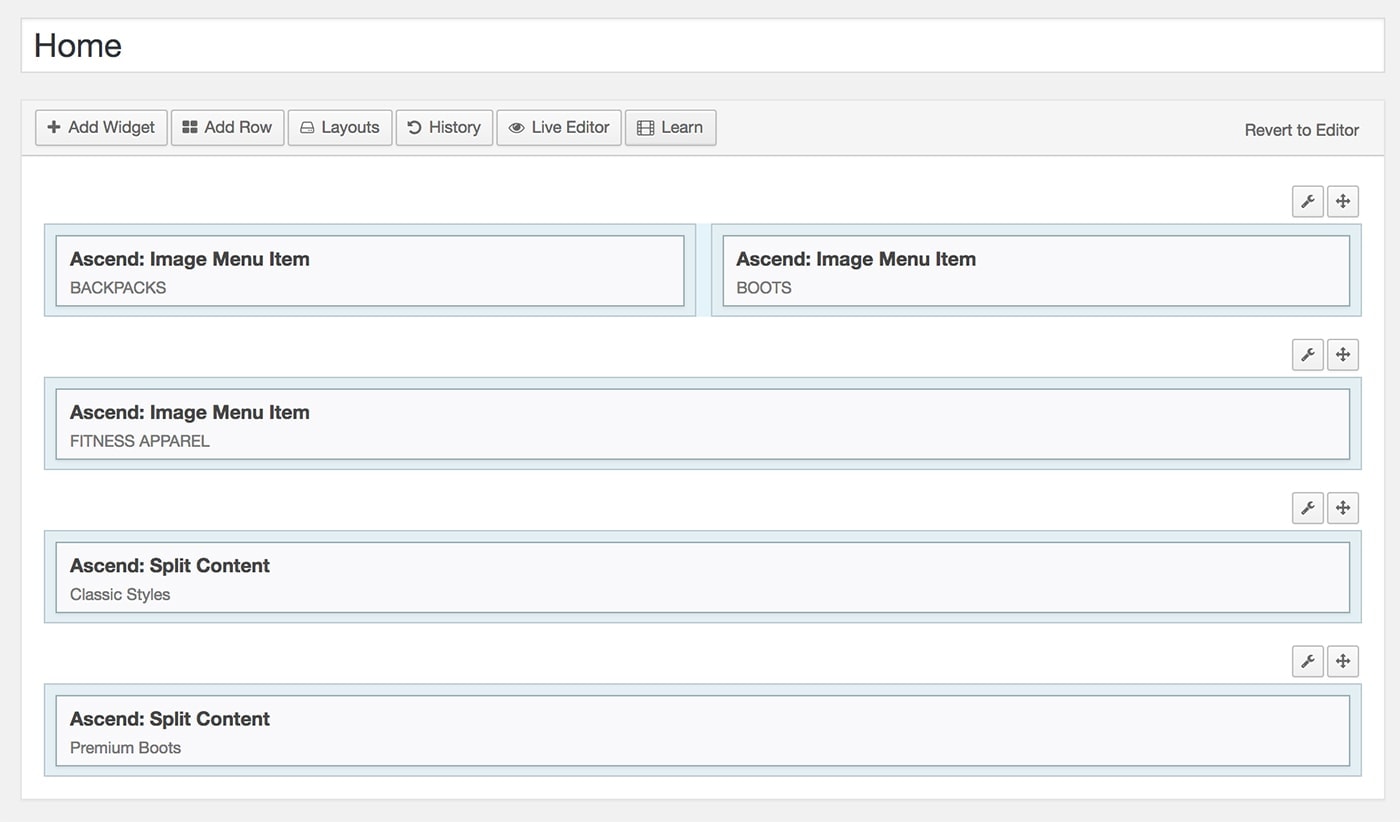Click the Home page title field
This screenshot has width=1400, height=822.
tap(702, 46)
